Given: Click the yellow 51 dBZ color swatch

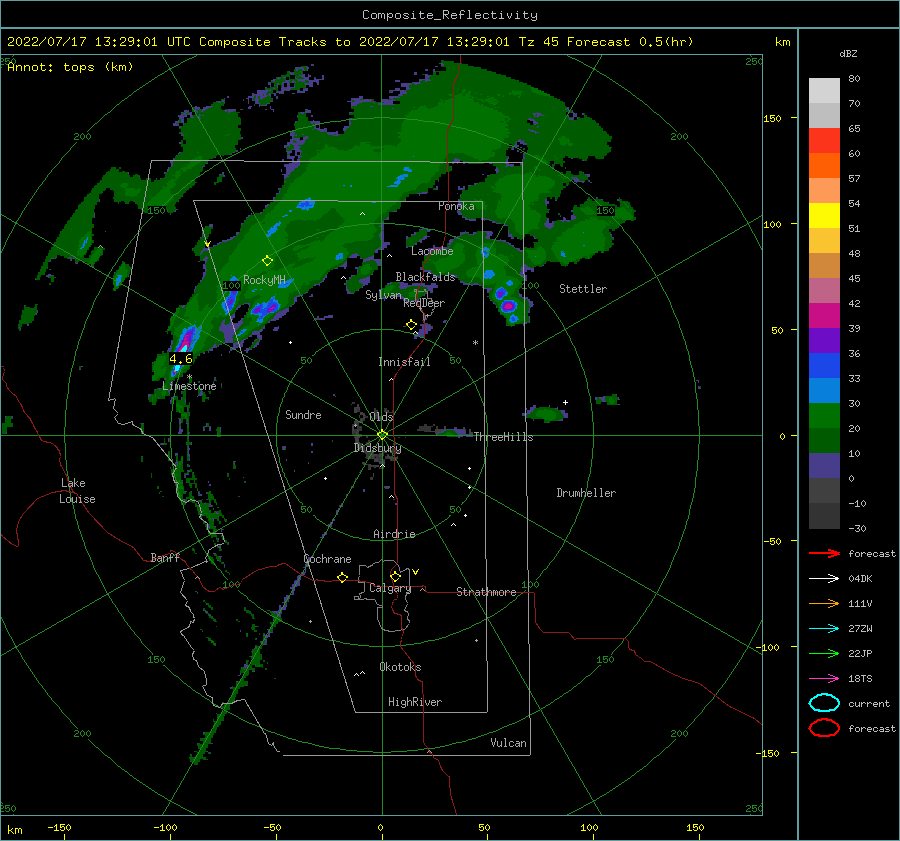Looking at the screenshot, I should [824, 215].
